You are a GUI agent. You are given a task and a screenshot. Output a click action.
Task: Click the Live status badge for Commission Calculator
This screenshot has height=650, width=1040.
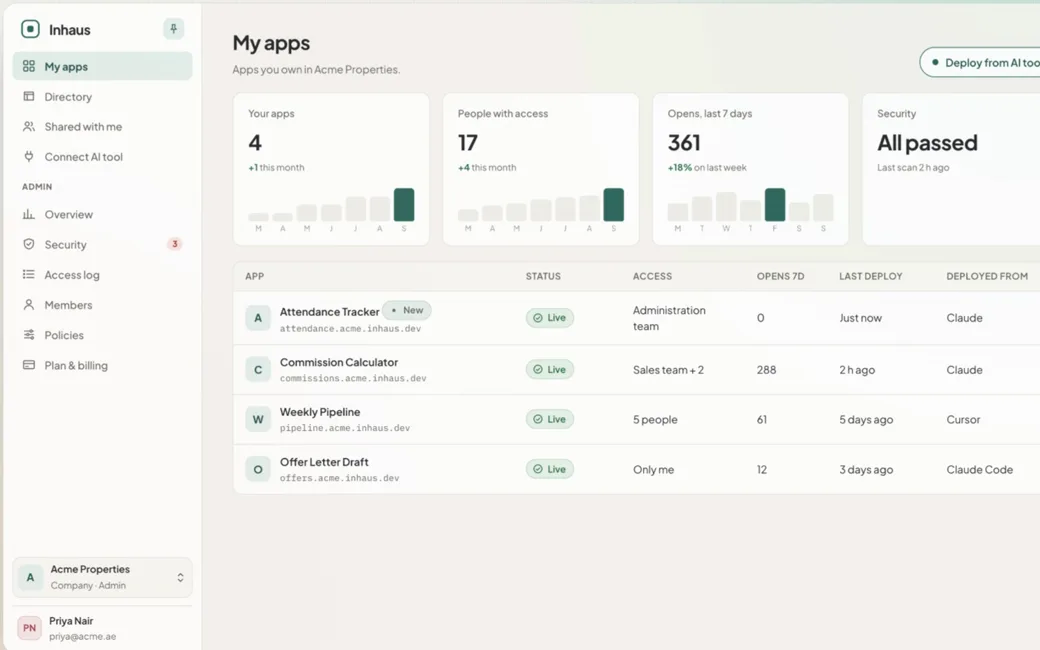tap(550, 369)
